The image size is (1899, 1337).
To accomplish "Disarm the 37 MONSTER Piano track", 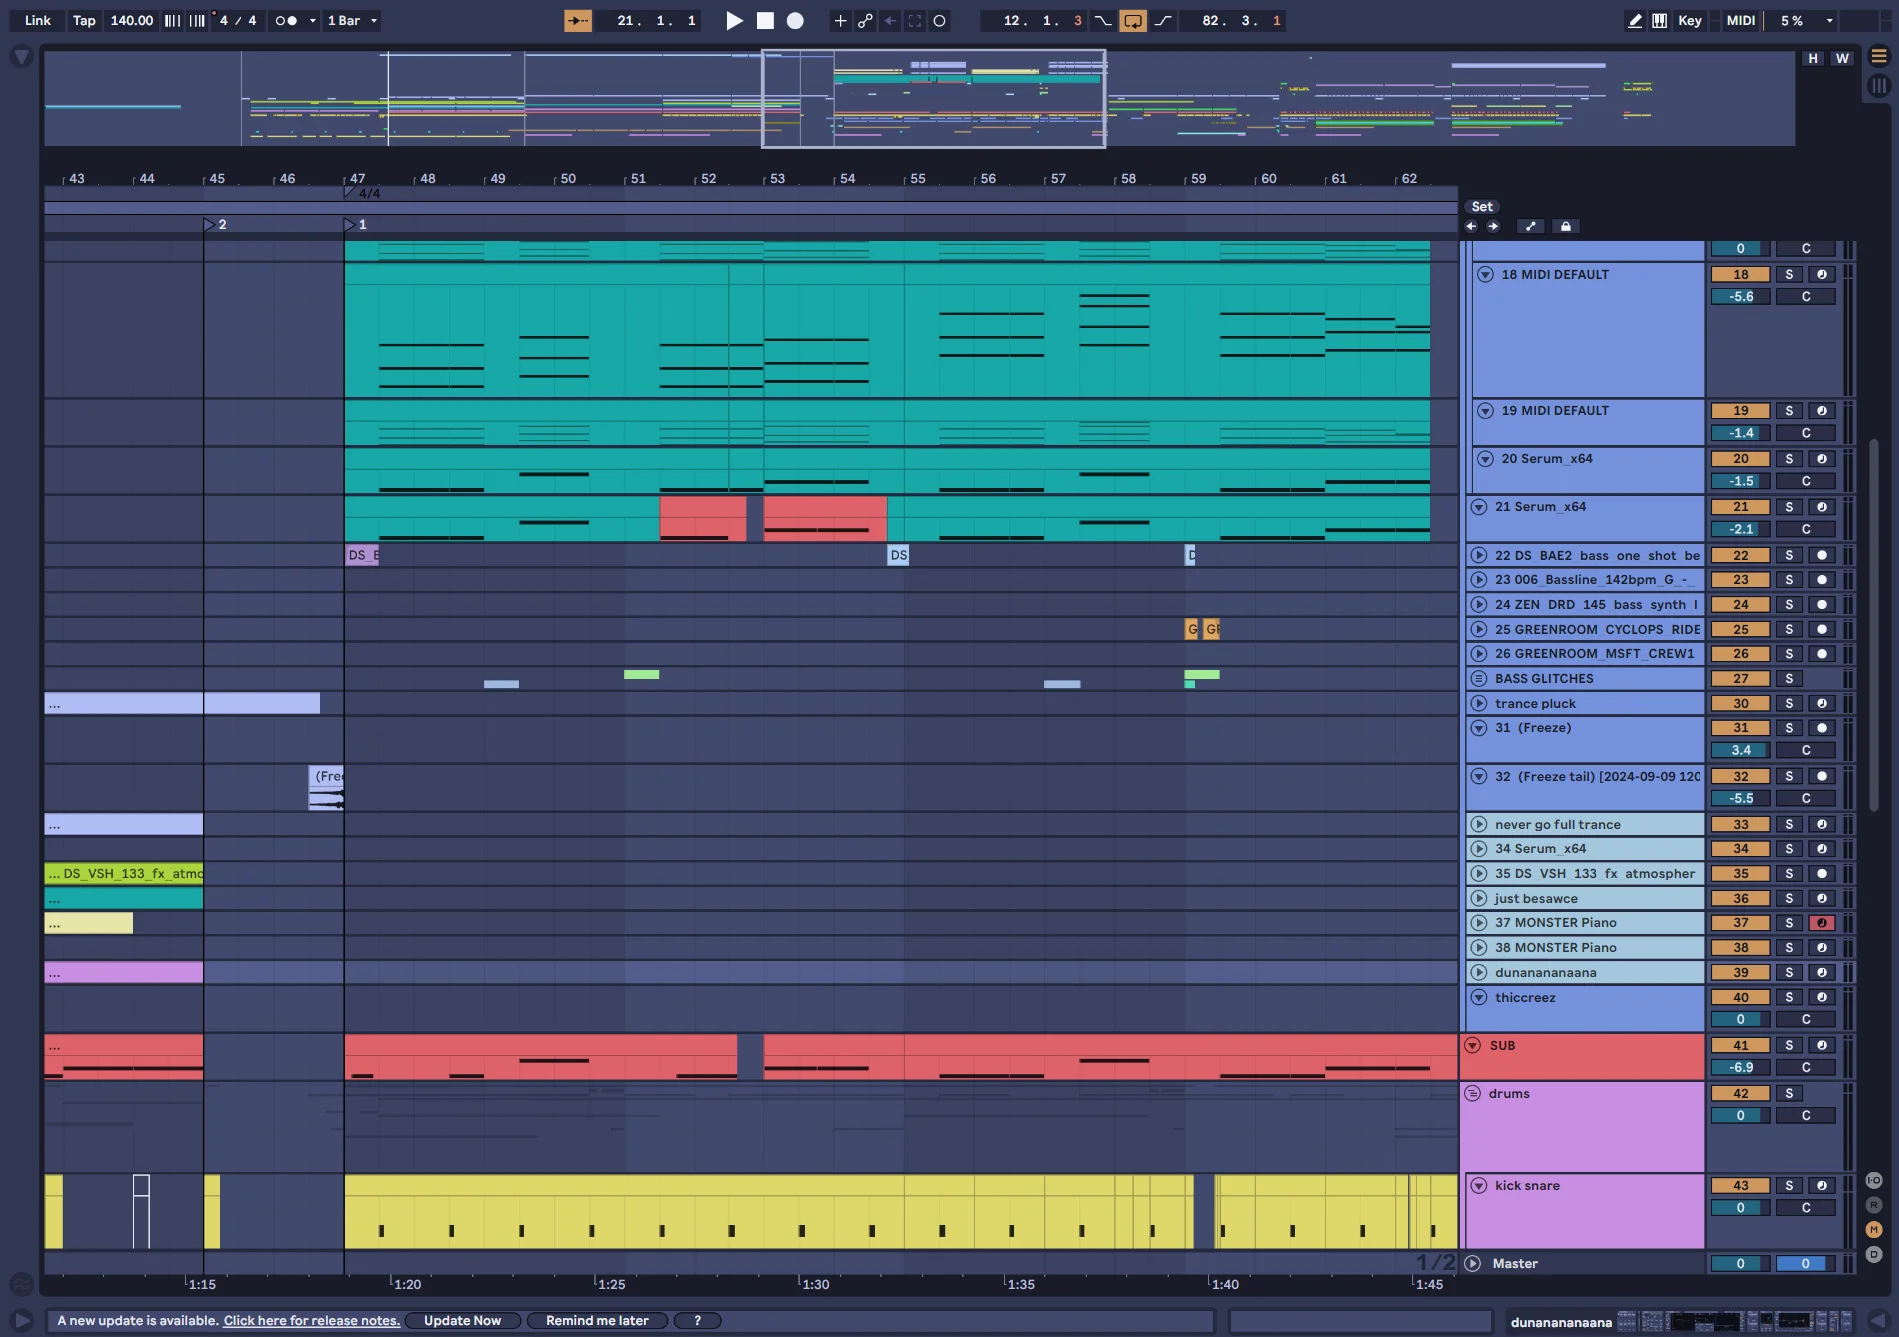I will (1822, 923).
